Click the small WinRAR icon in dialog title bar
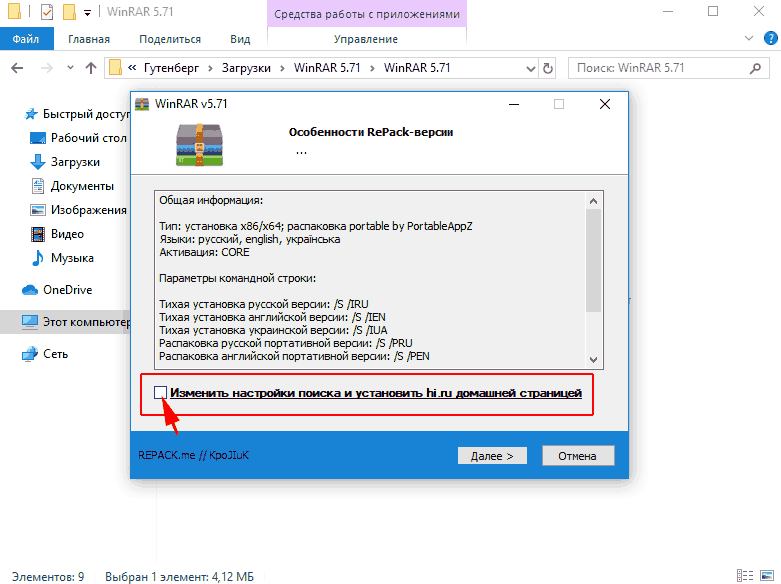 (x=142, y=104)
